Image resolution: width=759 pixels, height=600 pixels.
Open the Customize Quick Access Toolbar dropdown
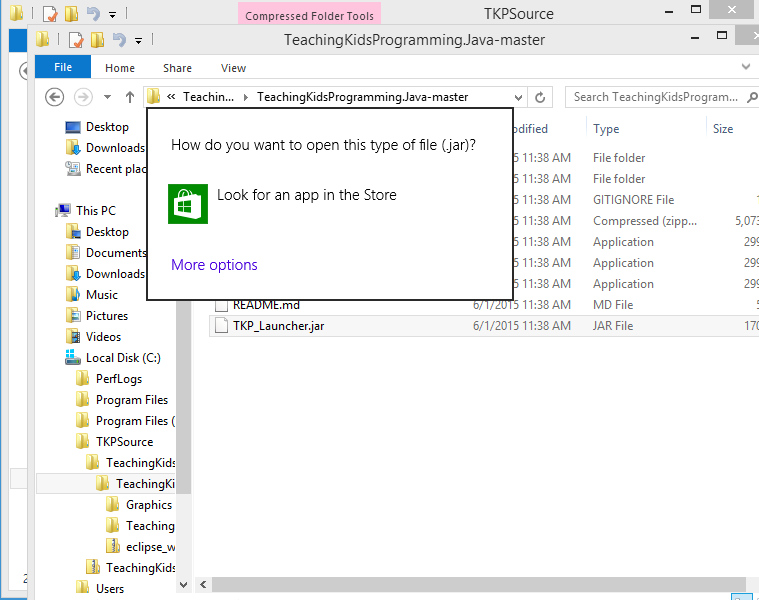[x=138, y=40]
